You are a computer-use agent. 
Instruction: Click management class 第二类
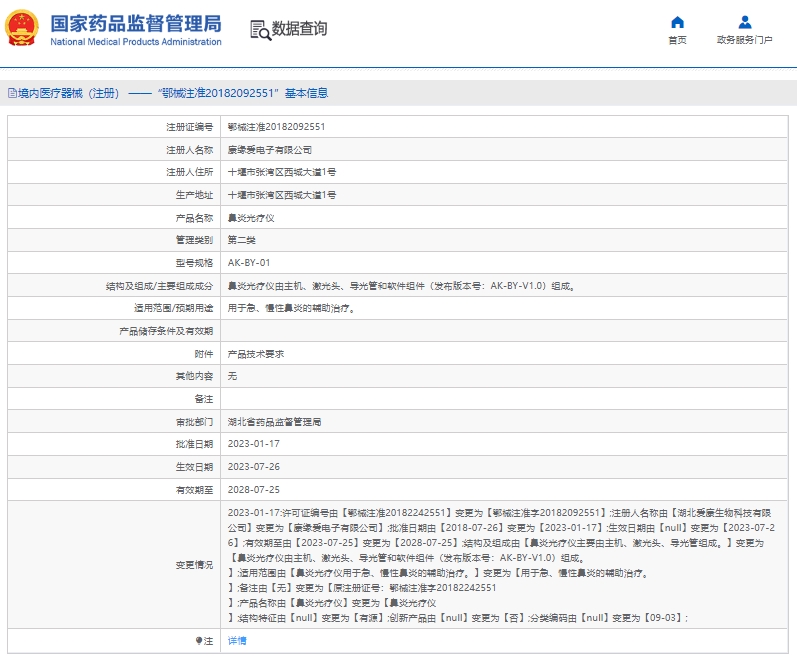(241, 240)
